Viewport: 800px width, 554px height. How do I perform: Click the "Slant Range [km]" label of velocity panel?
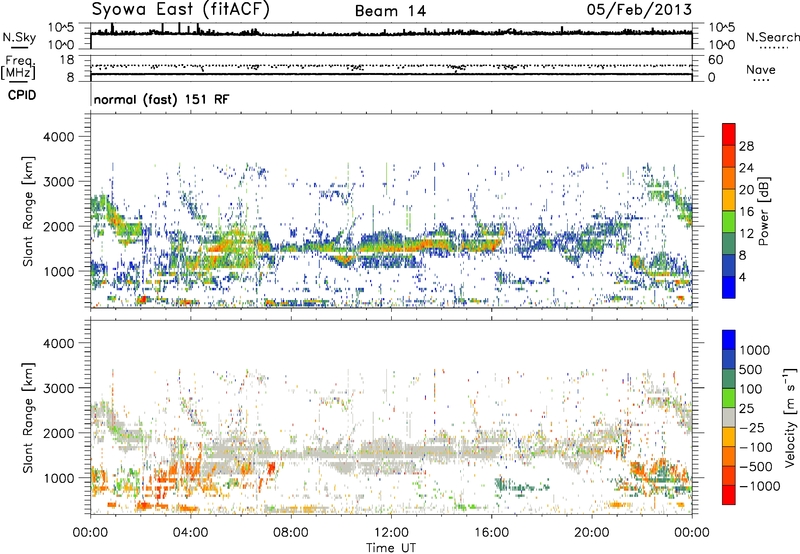[x=28, y=418]
